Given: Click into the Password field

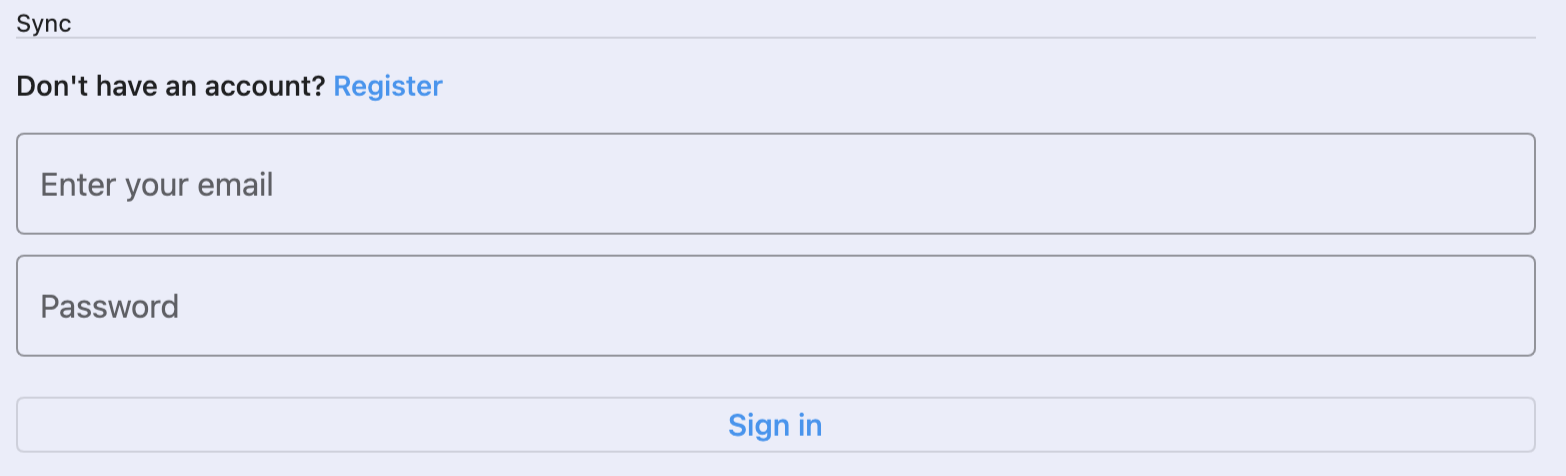Looking at the screenshot, I should (775, 306).
